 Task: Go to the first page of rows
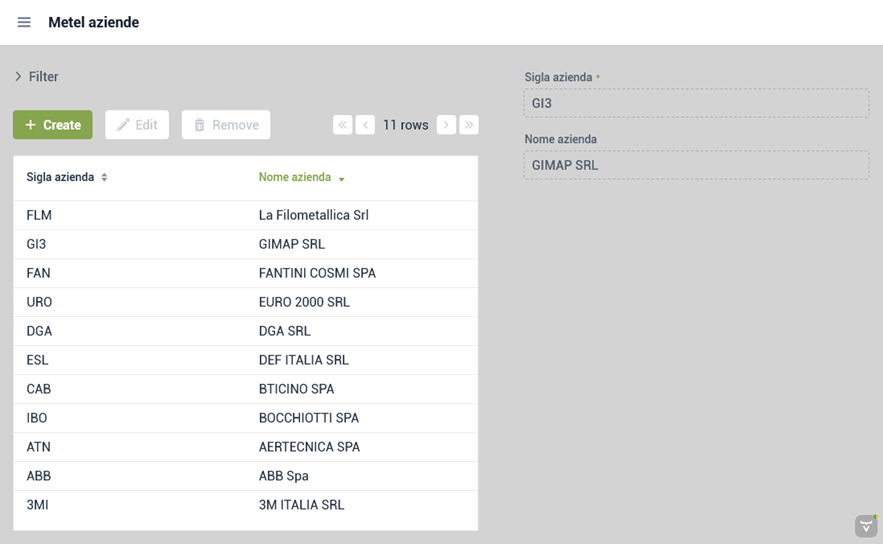342,125
